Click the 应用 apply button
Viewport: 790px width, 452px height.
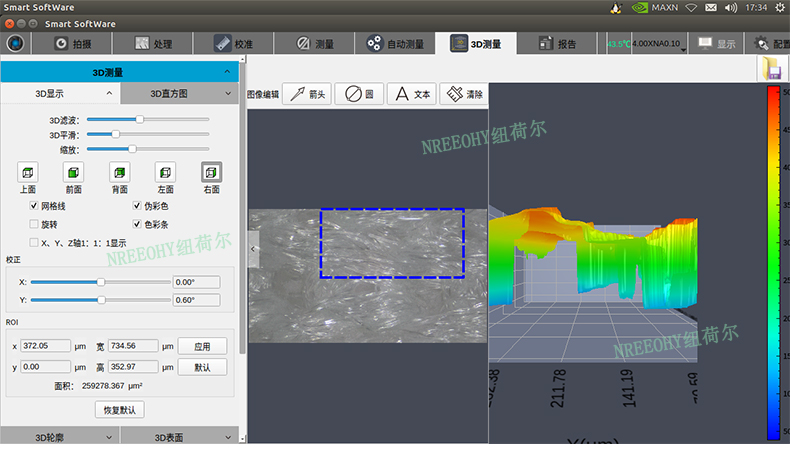click(203, 346)
